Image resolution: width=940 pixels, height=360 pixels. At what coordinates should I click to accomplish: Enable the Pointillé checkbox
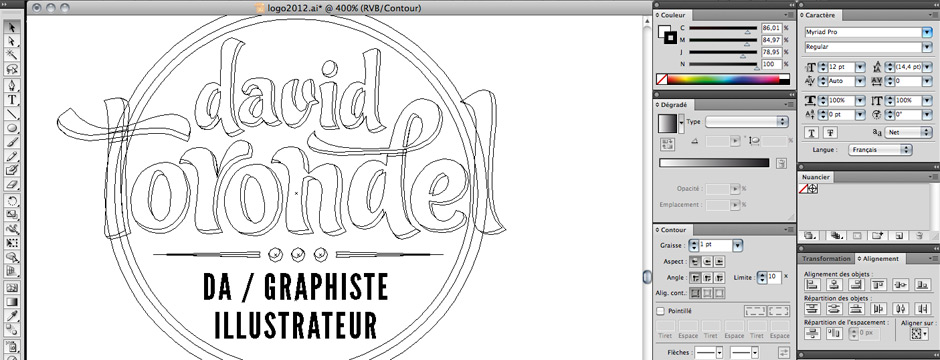(x=661, y=311)
